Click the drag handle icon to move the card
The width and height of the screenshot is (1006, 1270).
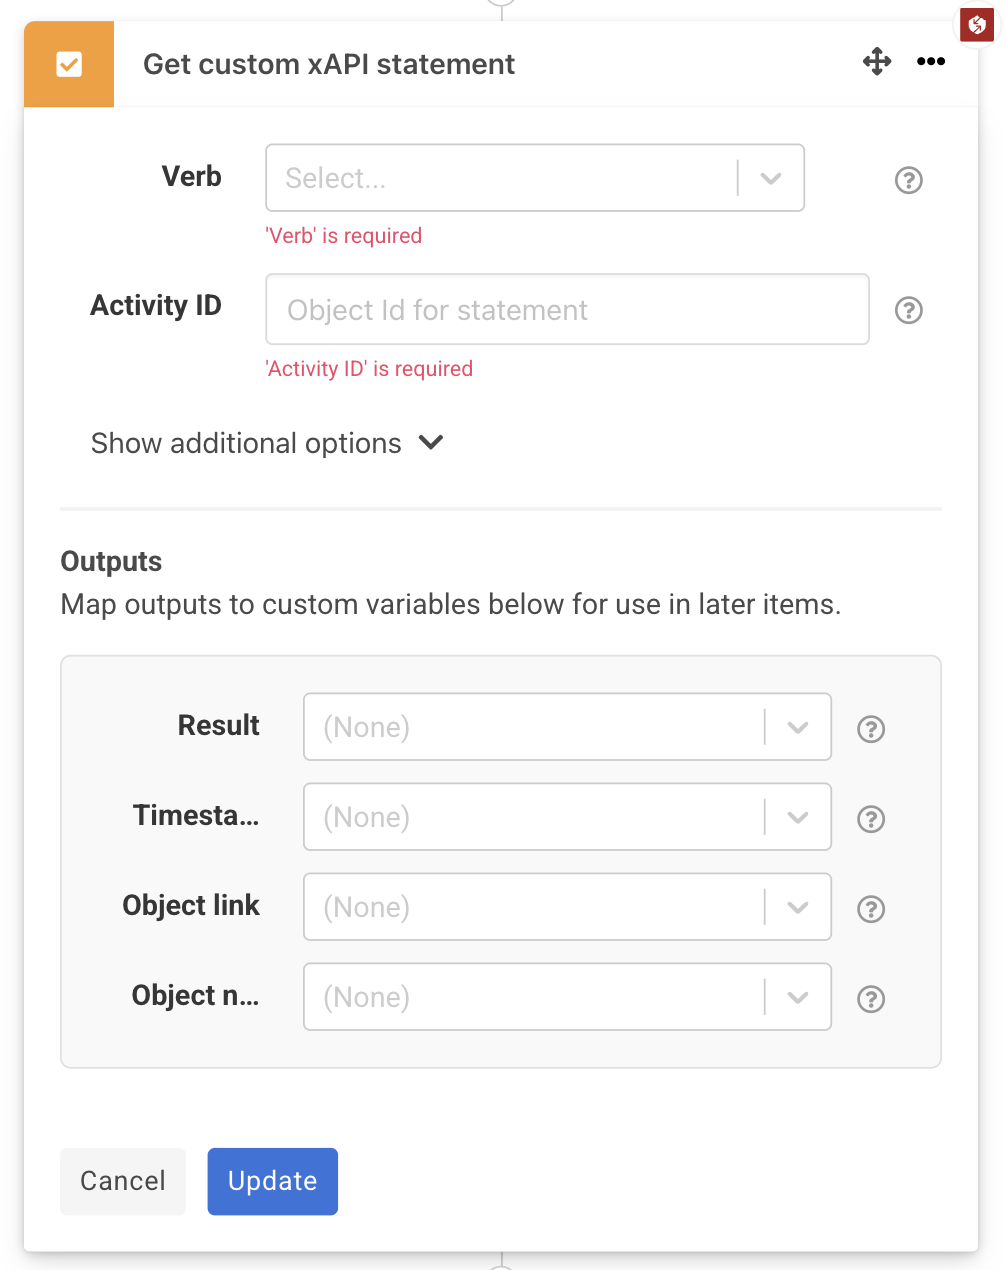876,62
